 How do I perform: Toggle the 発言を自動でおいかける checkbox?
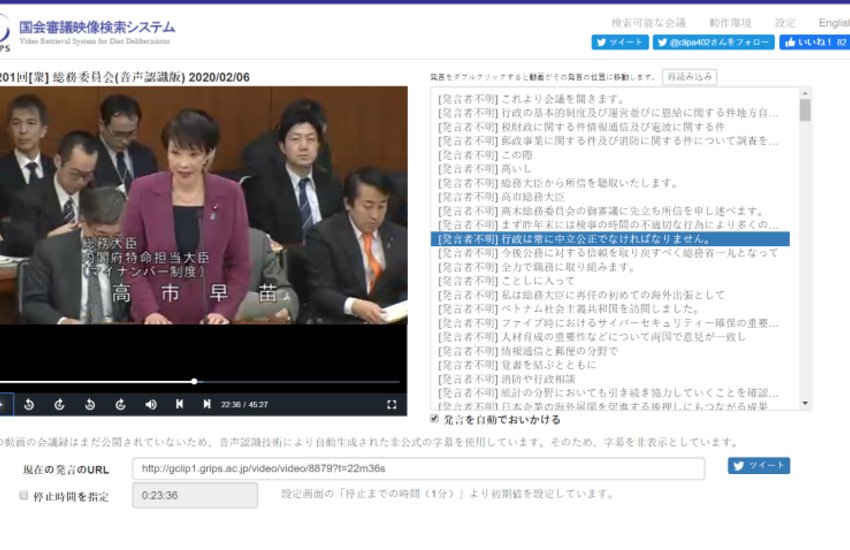[x=434, y=418]
